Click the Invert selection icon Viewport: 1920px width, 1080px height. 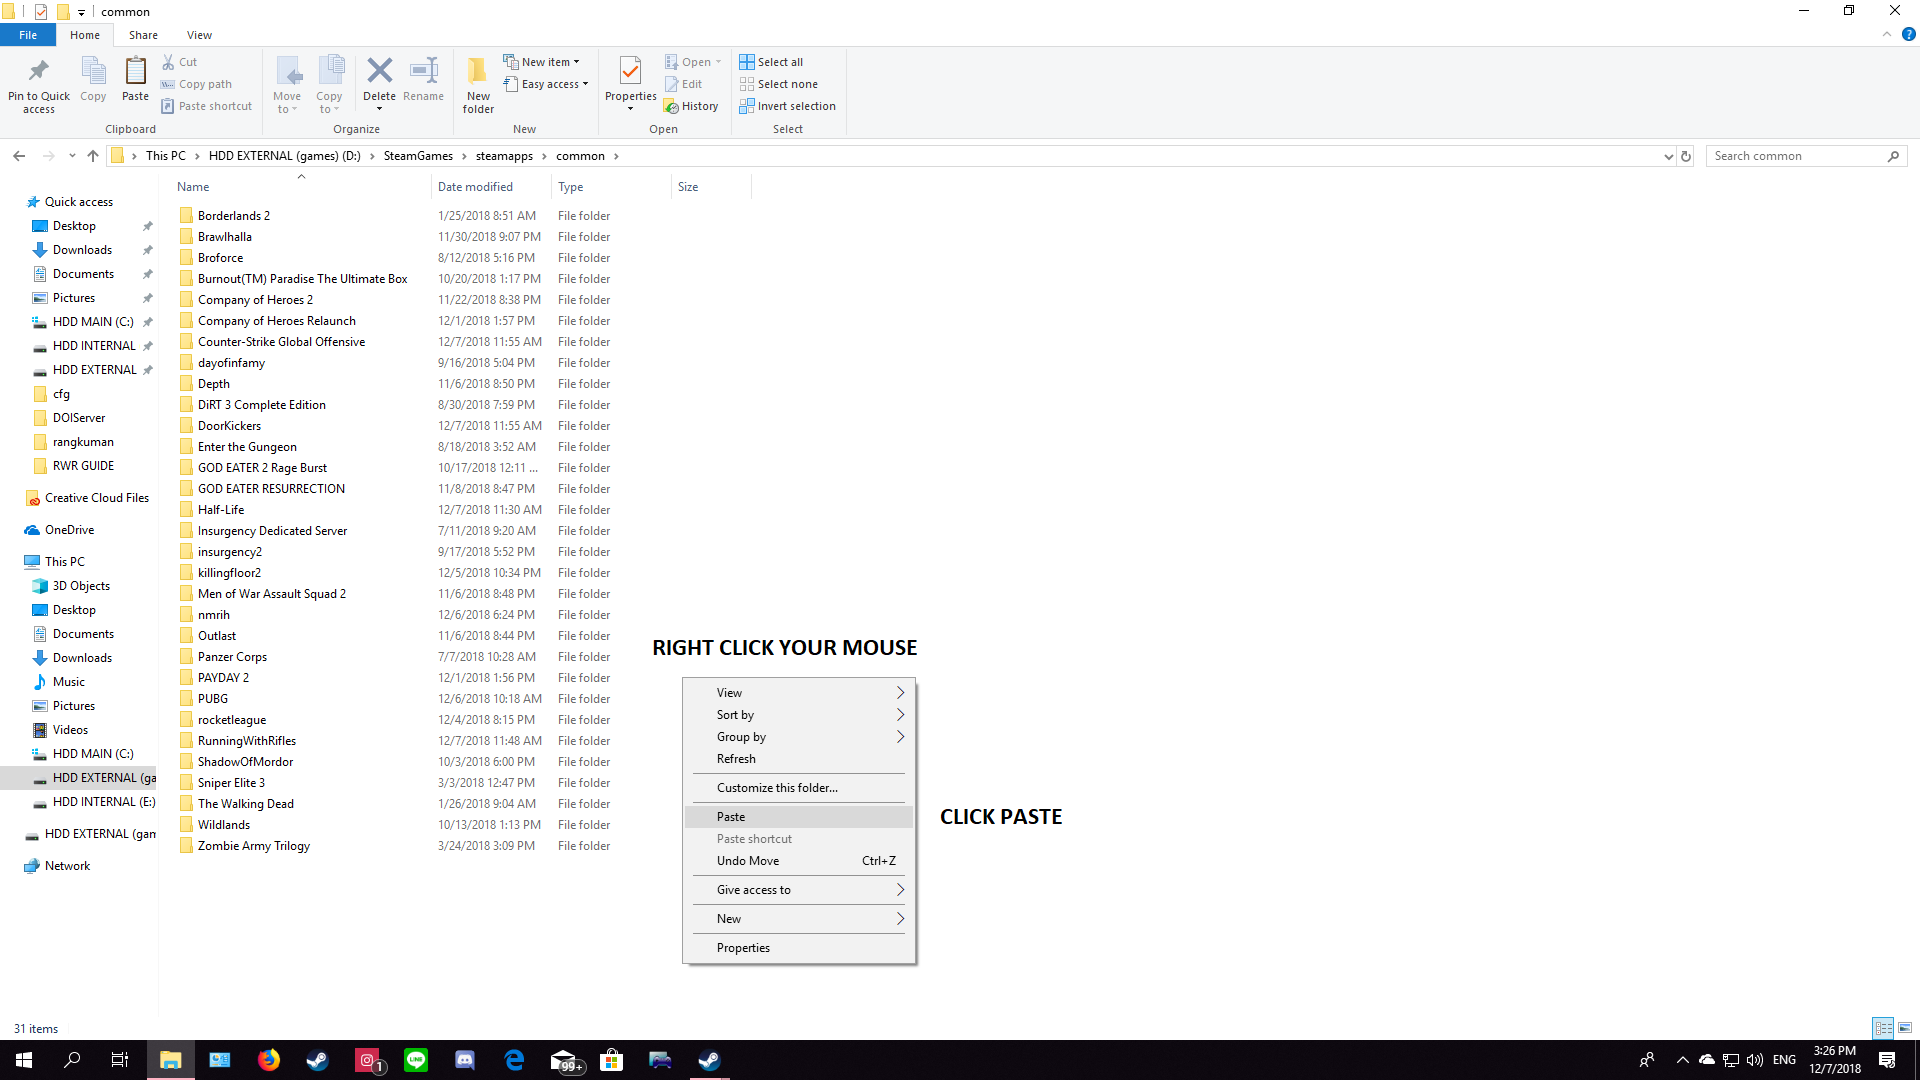point(747,106)
